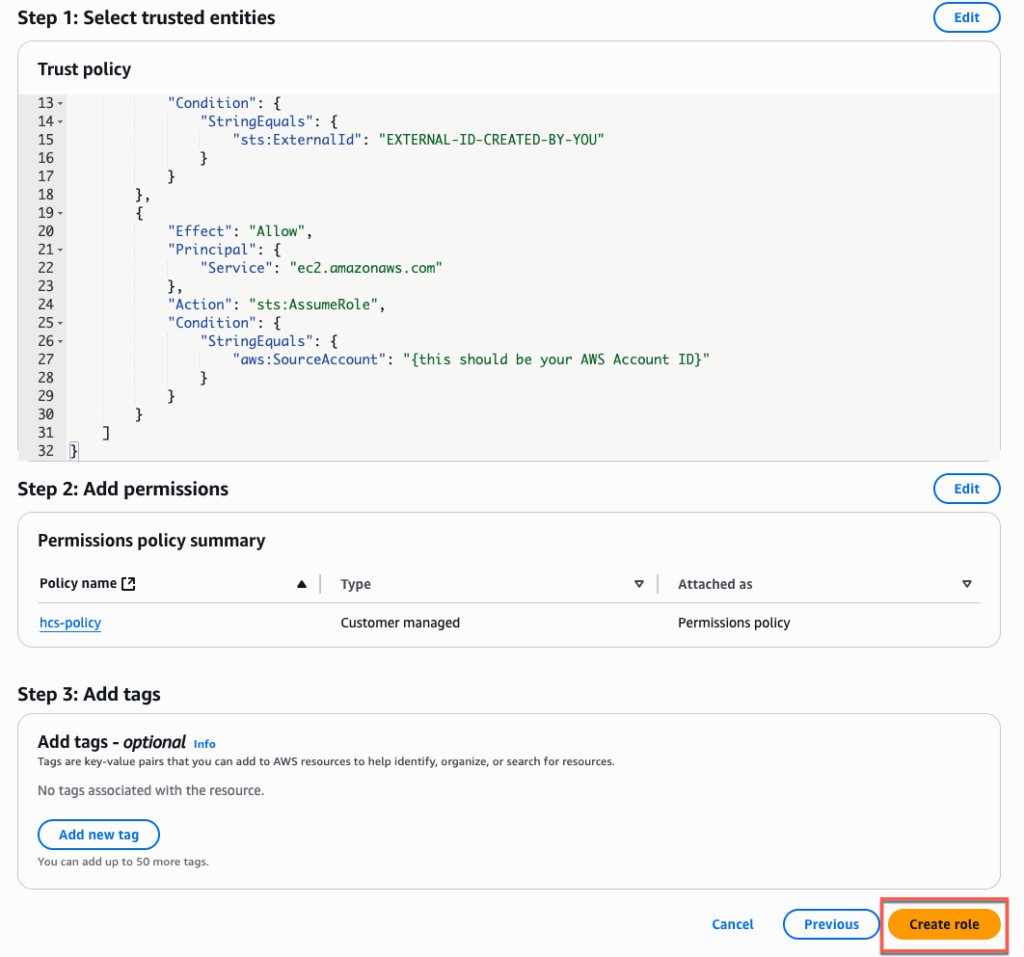Fold the StringEquals block at line 14

click(x=60, y=122)
